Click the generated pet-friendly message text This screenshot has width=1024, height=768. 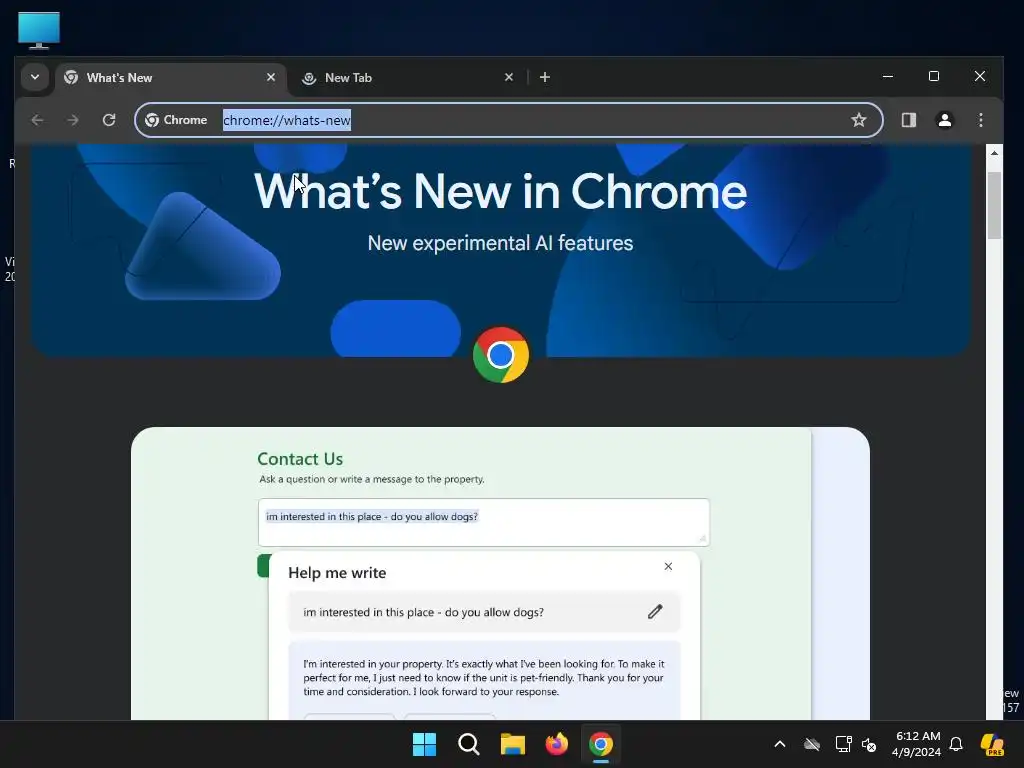pos(484,678)
